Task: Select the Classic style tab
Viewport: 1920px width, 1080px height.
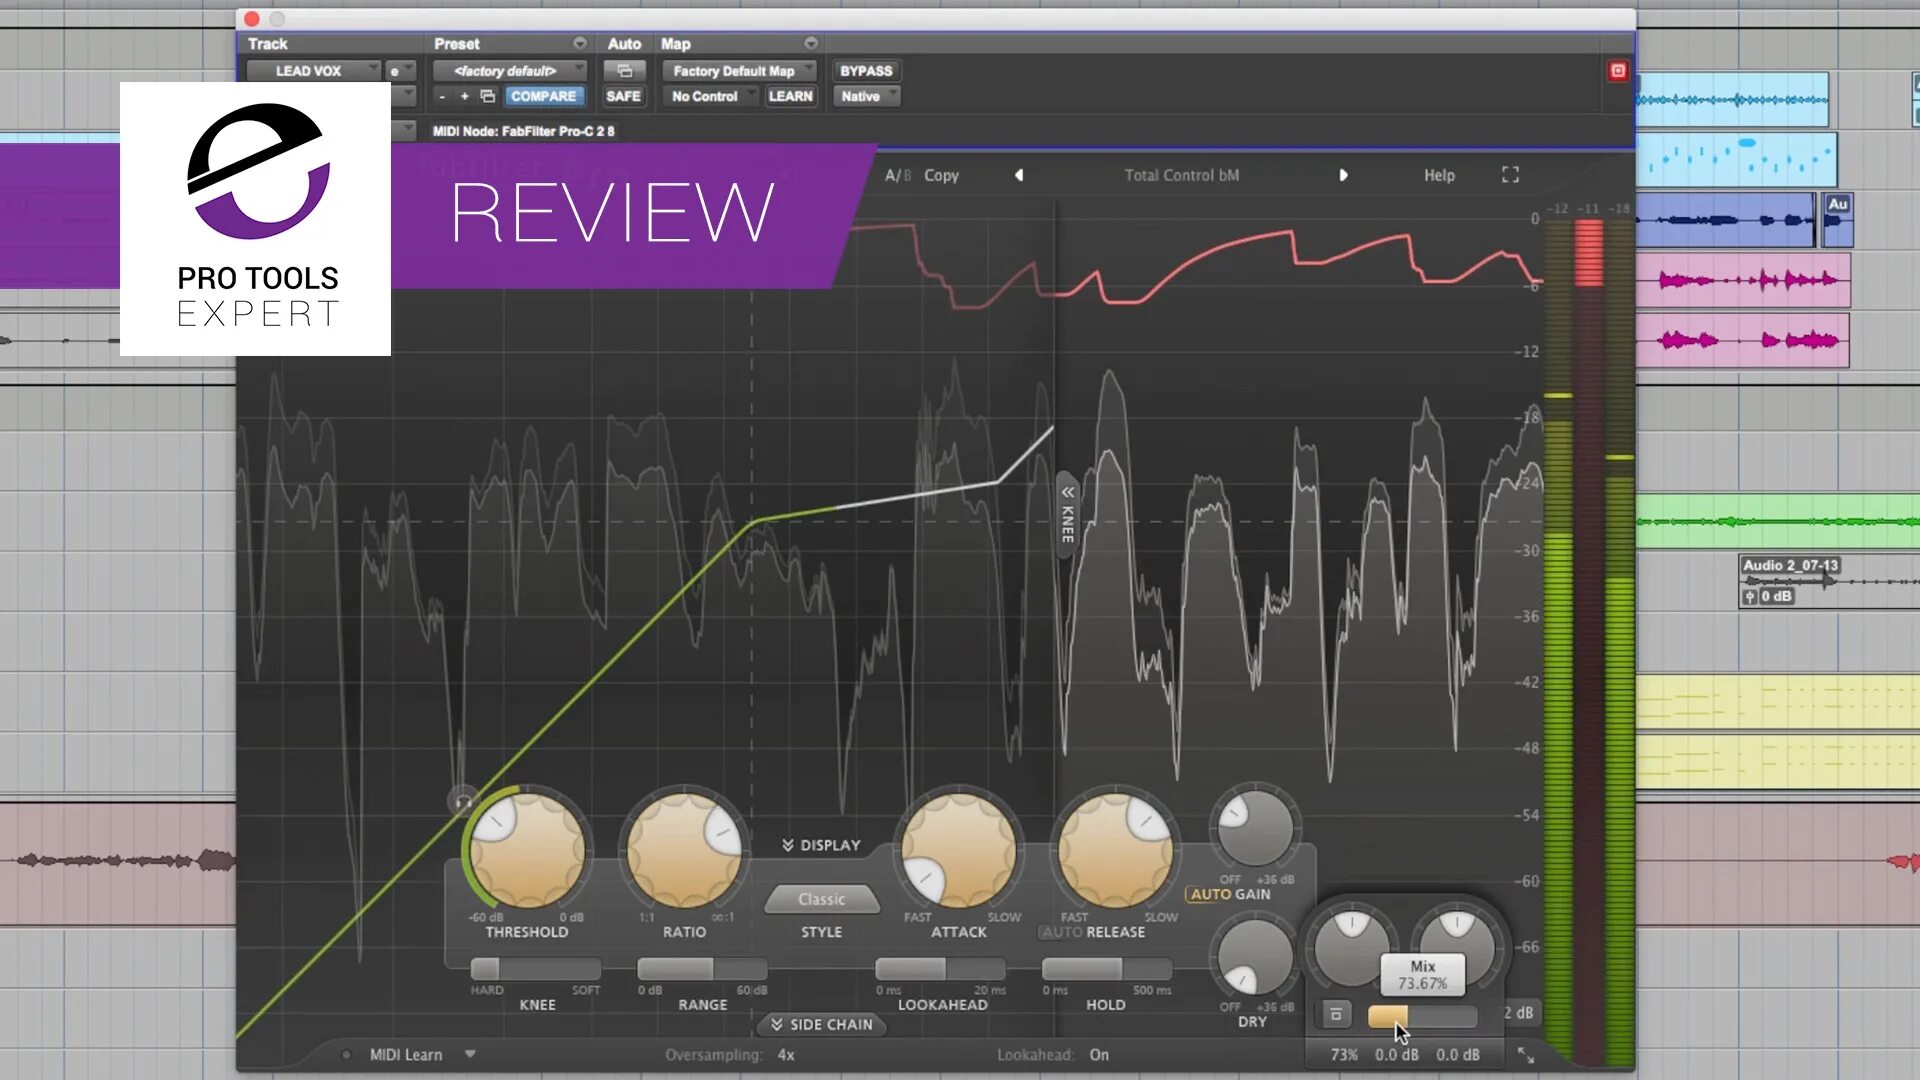Action: 820,898
